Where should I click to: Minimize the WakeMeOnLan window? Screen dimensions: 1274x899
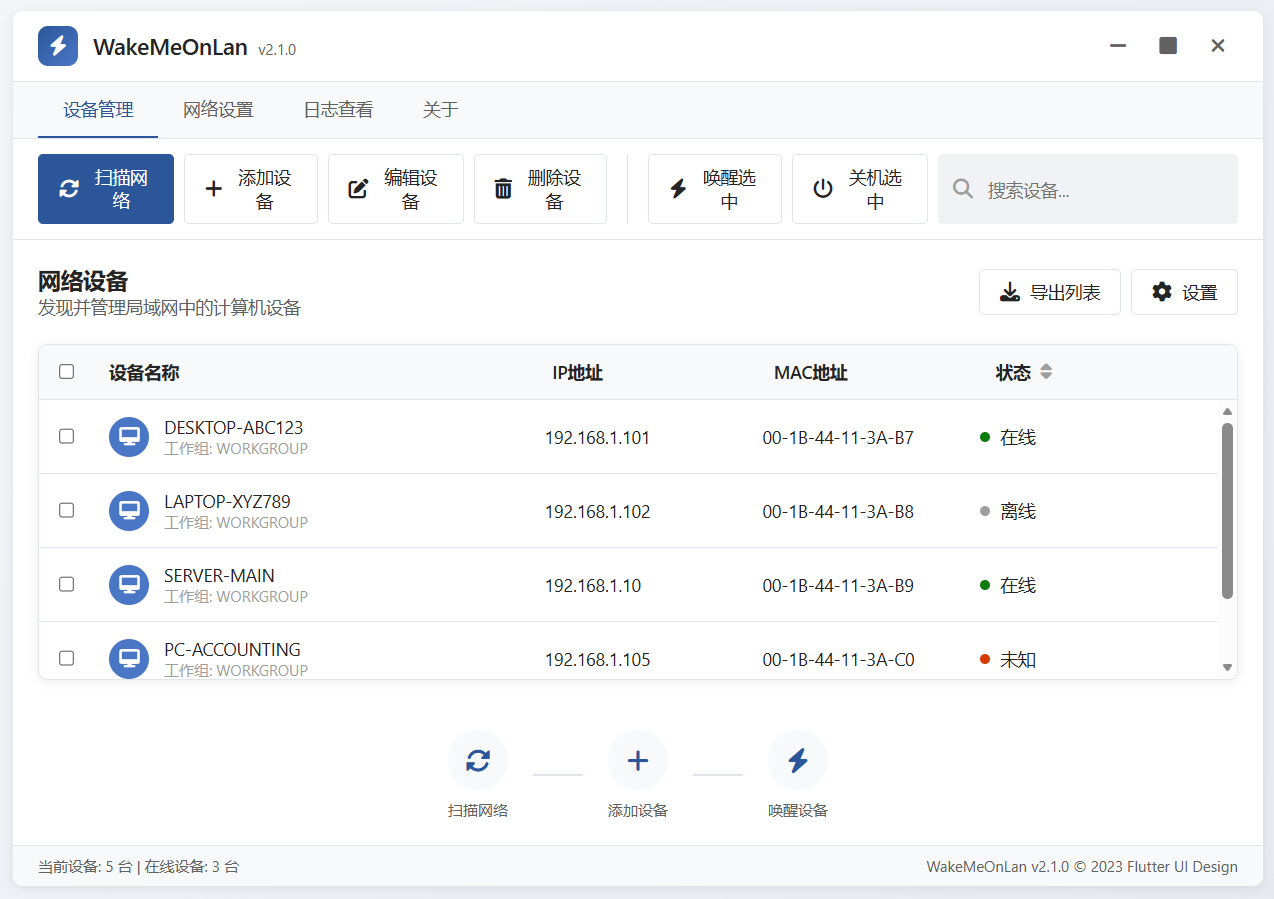(x=1118, y=46)
